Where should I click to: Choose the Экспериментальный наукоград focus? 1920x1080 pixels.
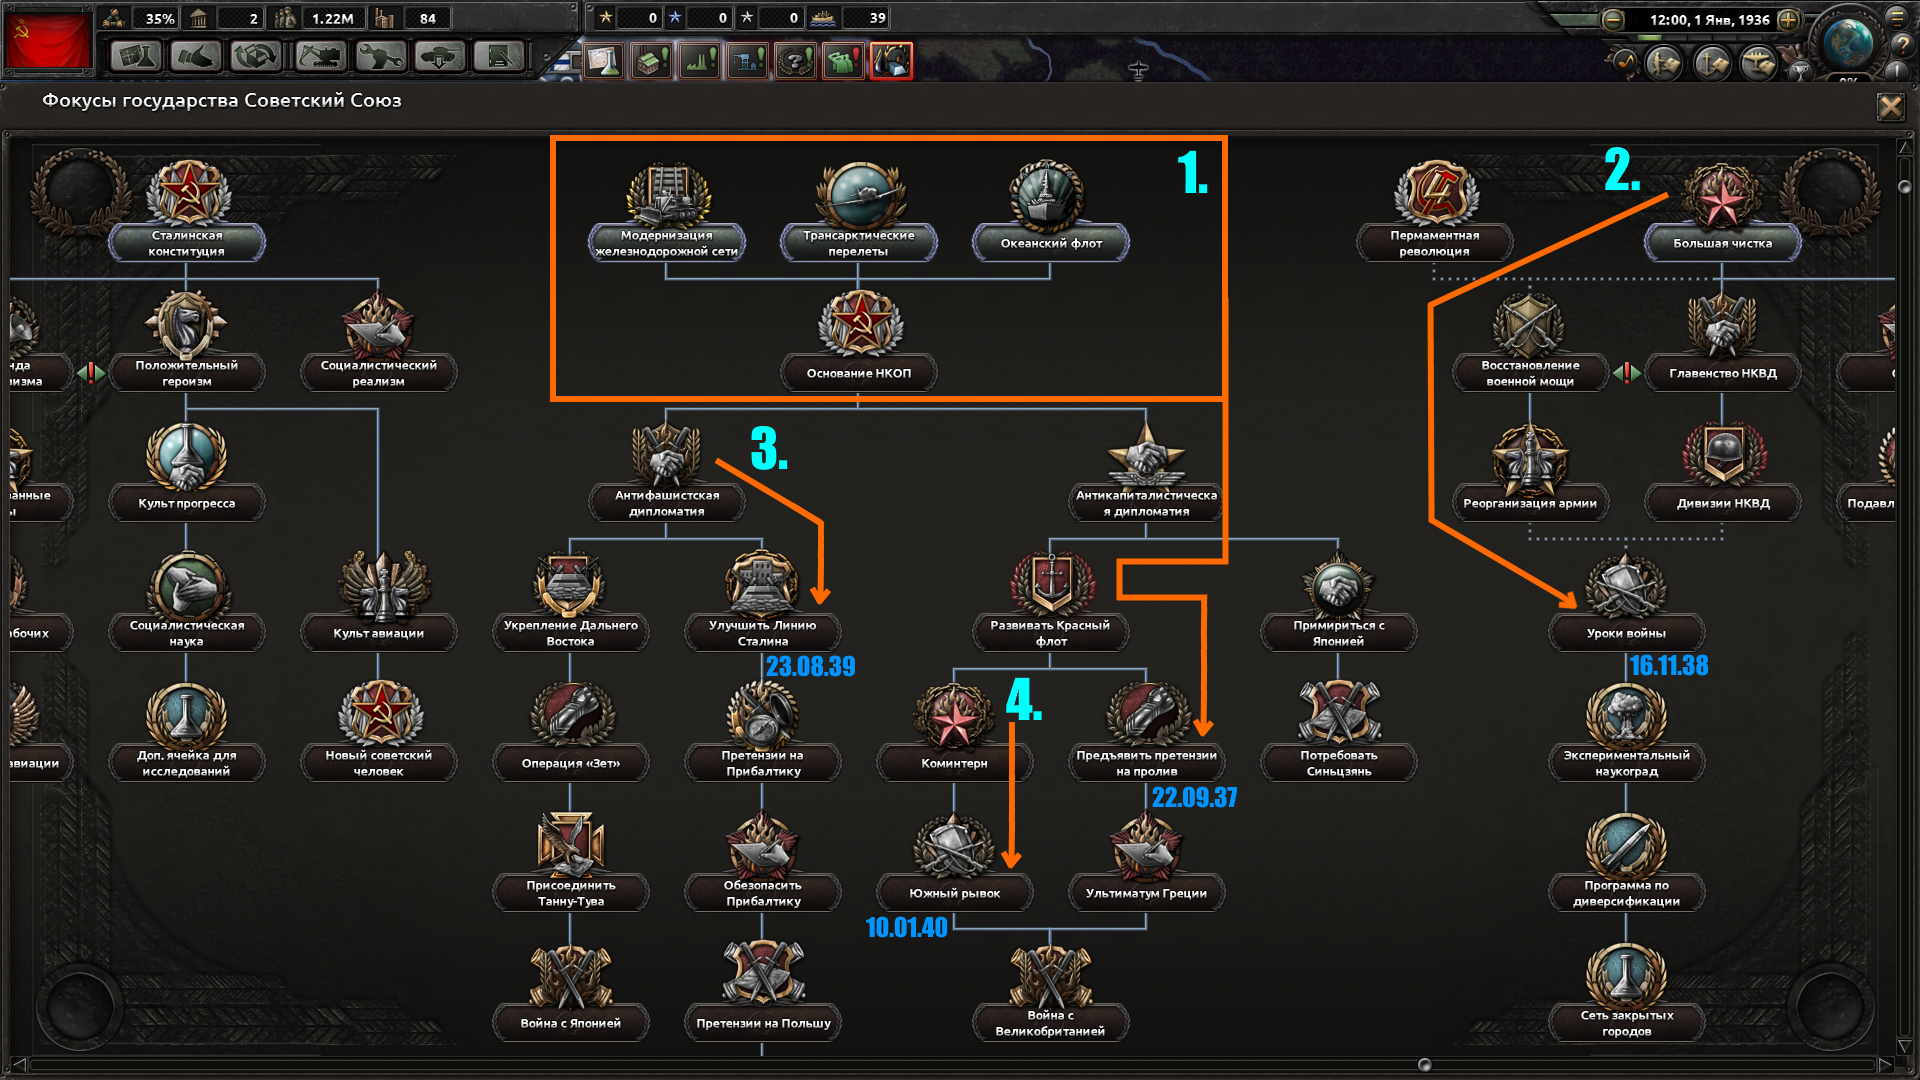click(x=1627, y=731)
